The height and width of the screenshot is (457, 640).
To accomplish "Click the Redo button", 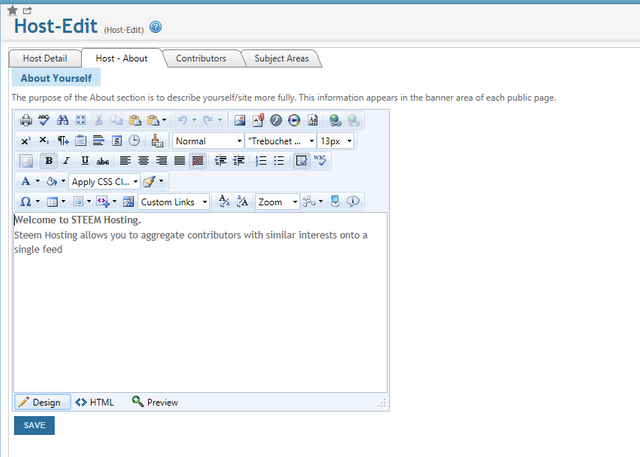I will pos(208,120).
